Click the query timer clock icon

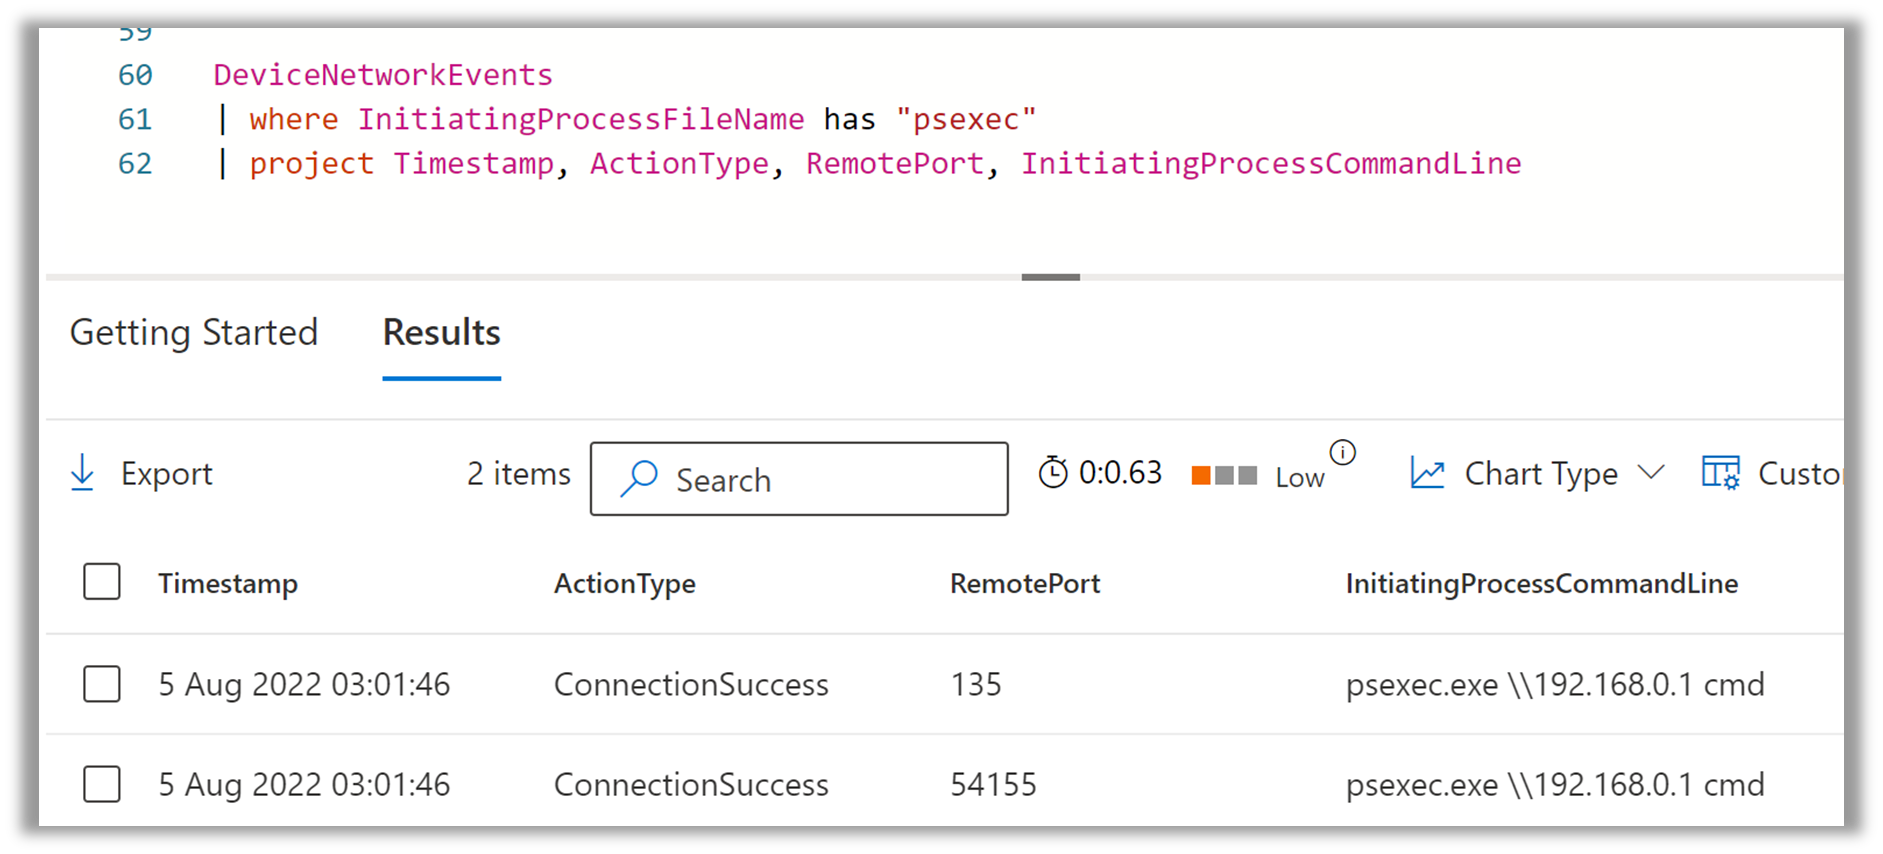pos(1053,472)
